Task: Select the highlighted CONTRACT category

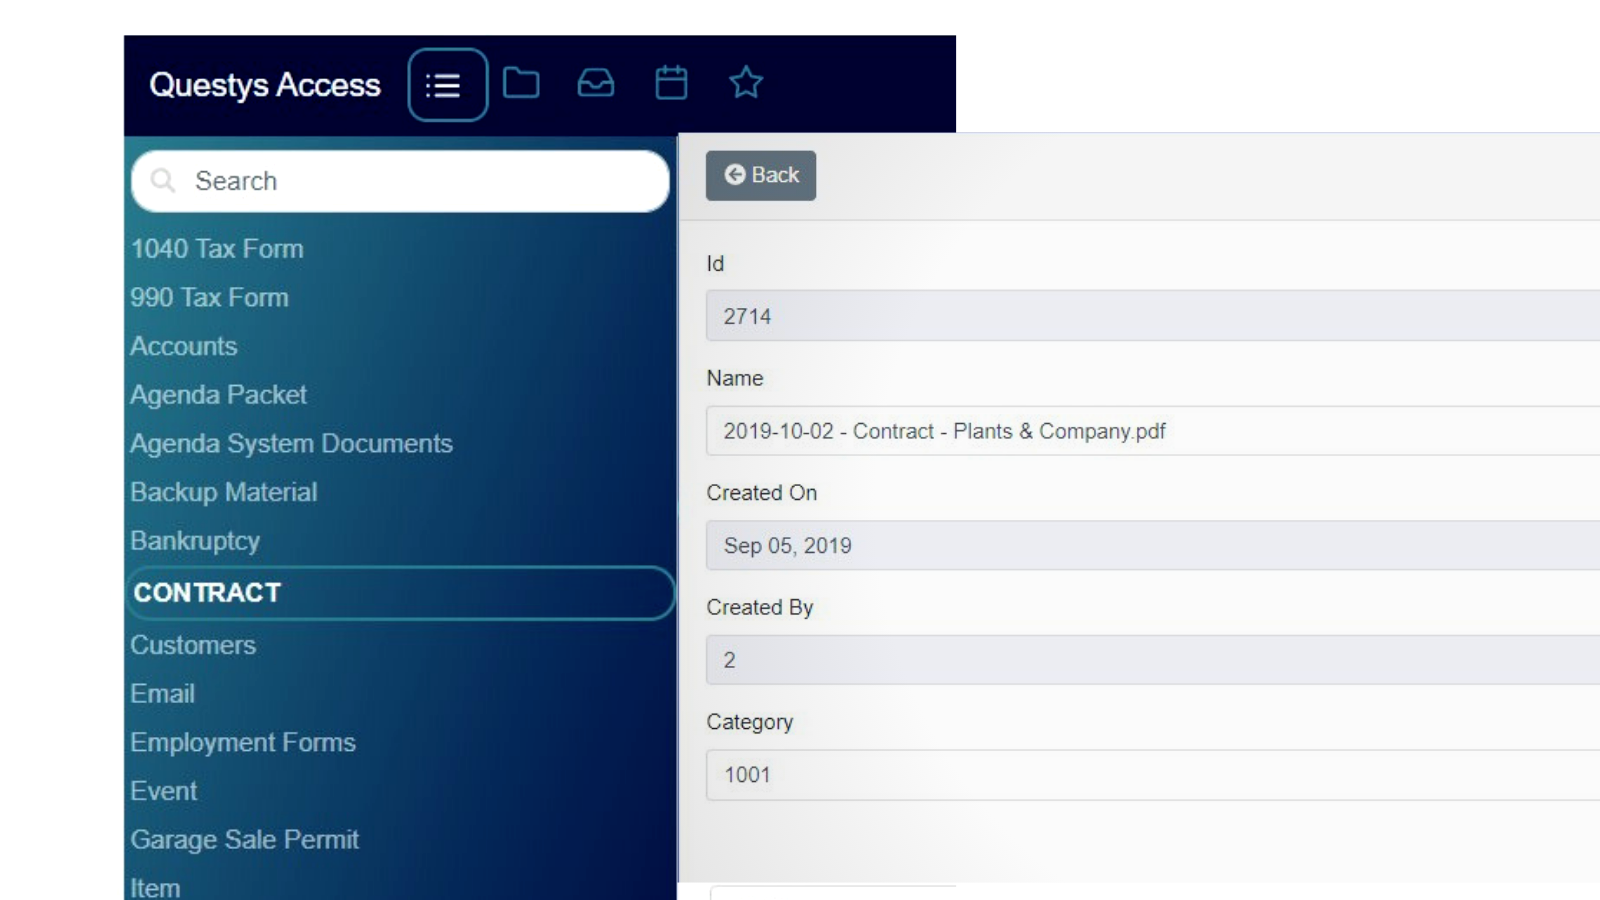Action: (x=400, y=593)
